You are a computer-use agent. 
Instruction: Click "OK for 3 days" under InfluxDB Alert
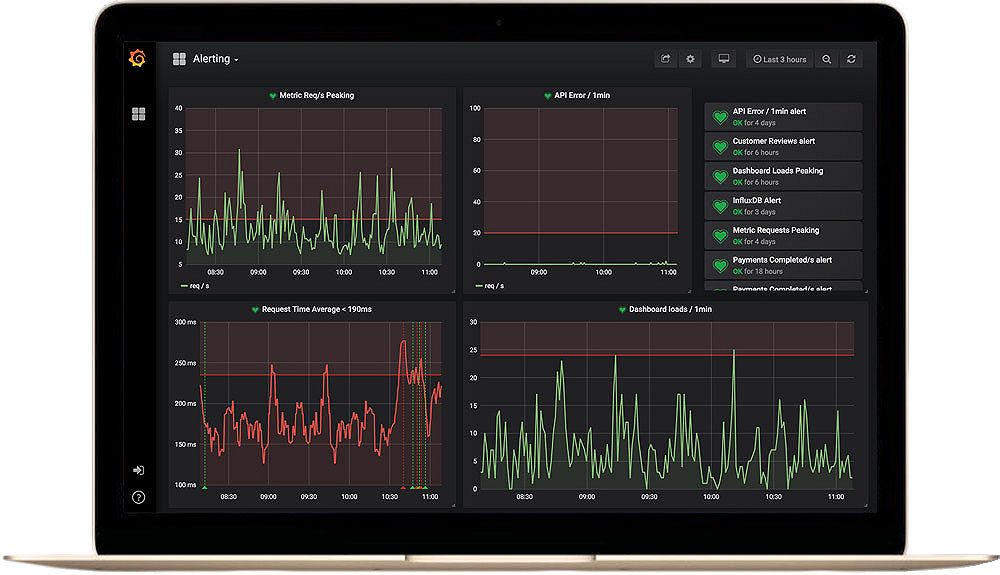(754, 212)
